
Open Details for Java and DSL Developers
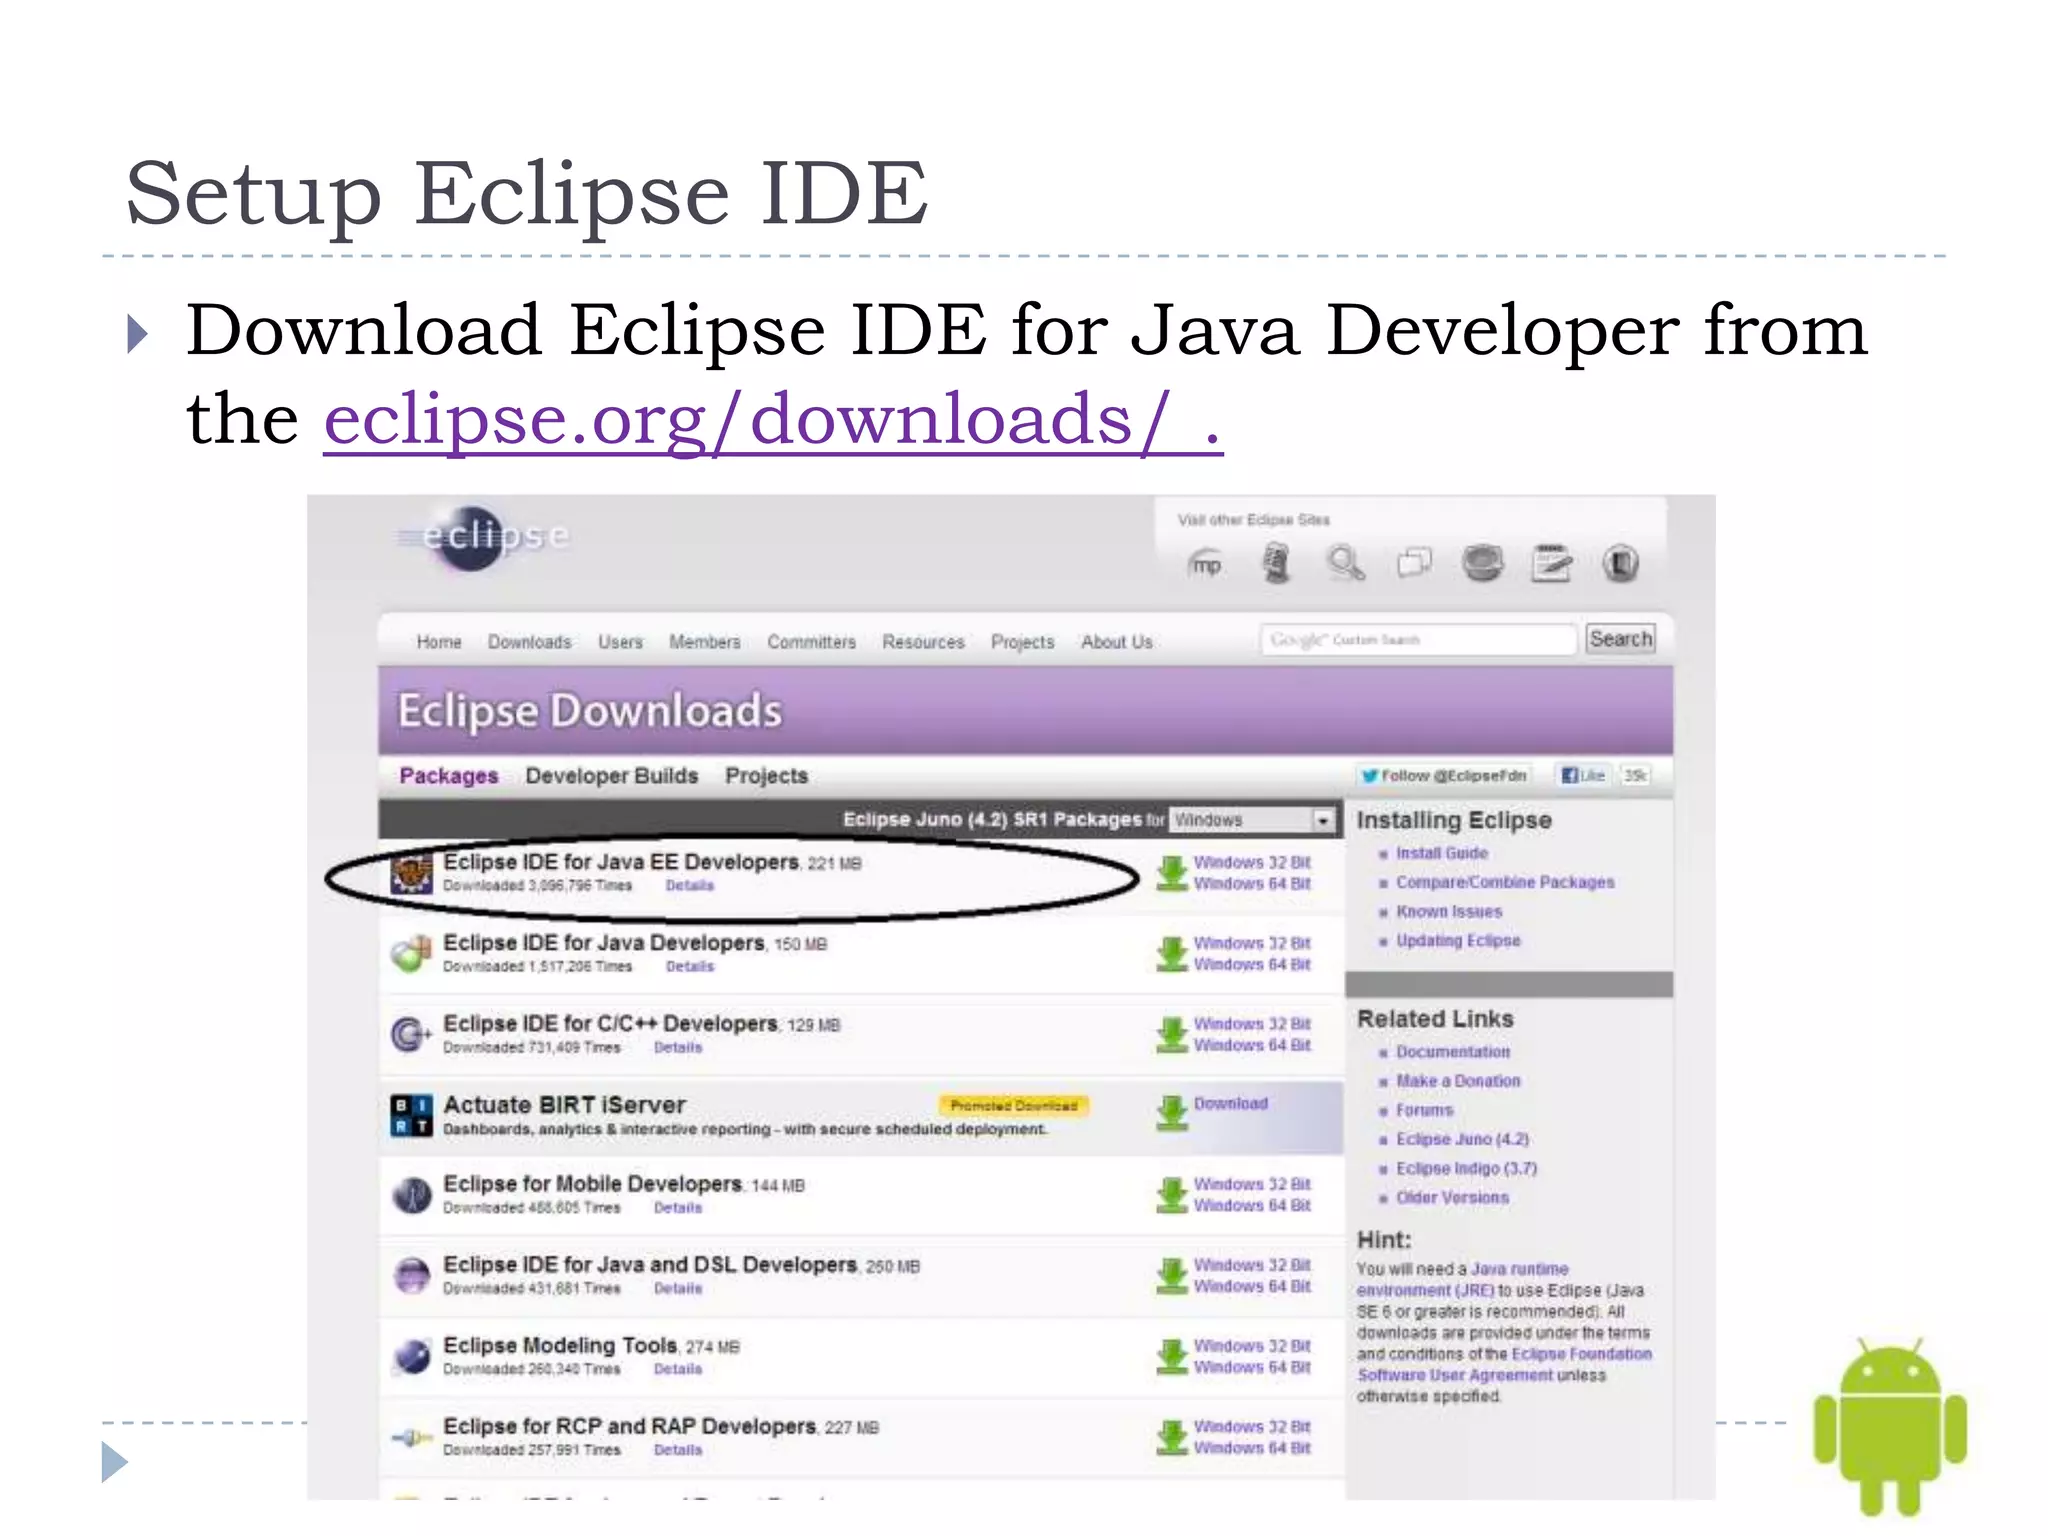pos(678,1289)
